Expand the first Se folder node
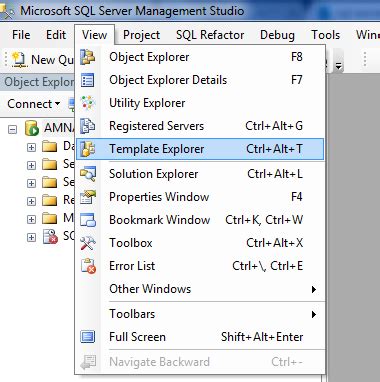The width and height of the screenshot is (380, 382). pyautogui.click(x=31, y=165)
